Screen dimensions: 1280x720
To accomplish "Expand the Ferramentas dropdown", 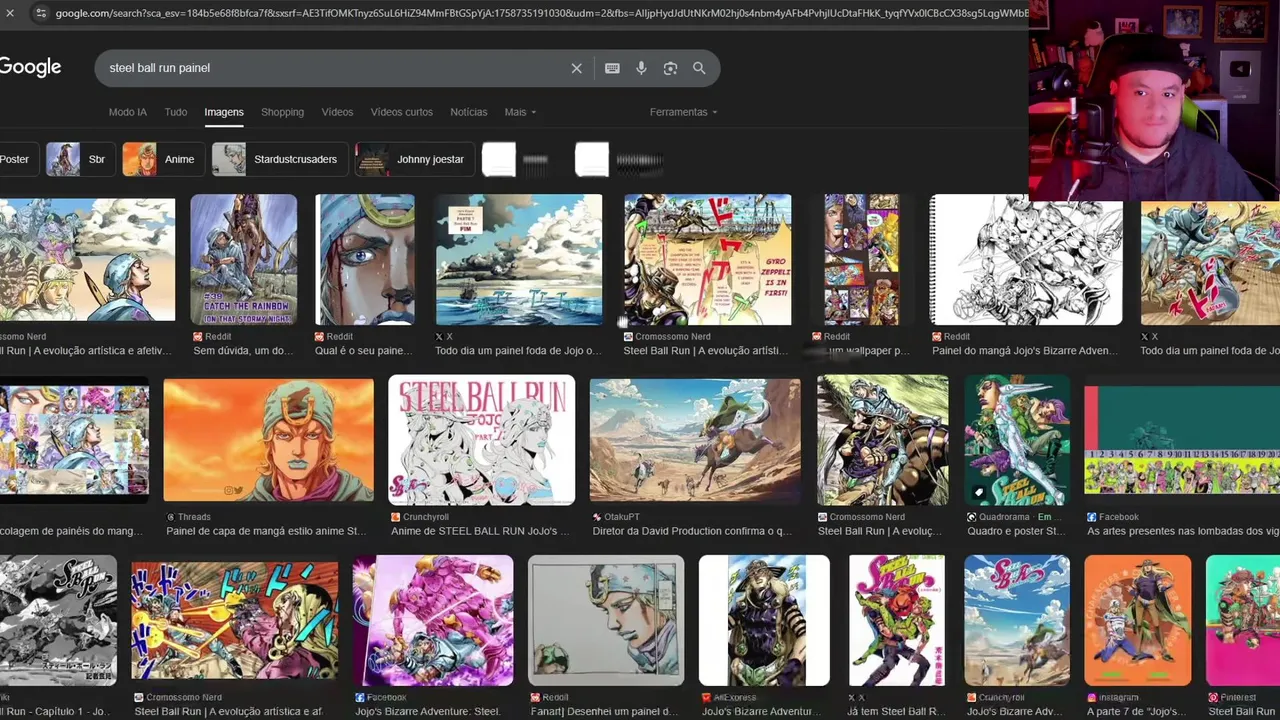I will tap(683, 112).
